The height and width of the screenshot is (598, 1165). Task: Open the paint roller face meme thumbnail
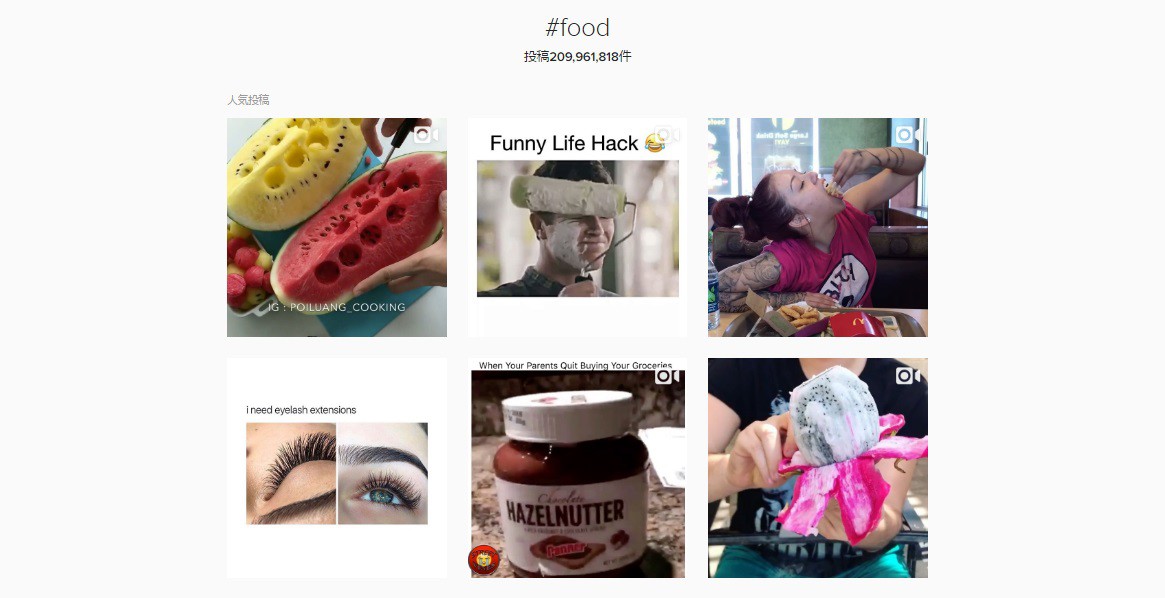[577, 227]
